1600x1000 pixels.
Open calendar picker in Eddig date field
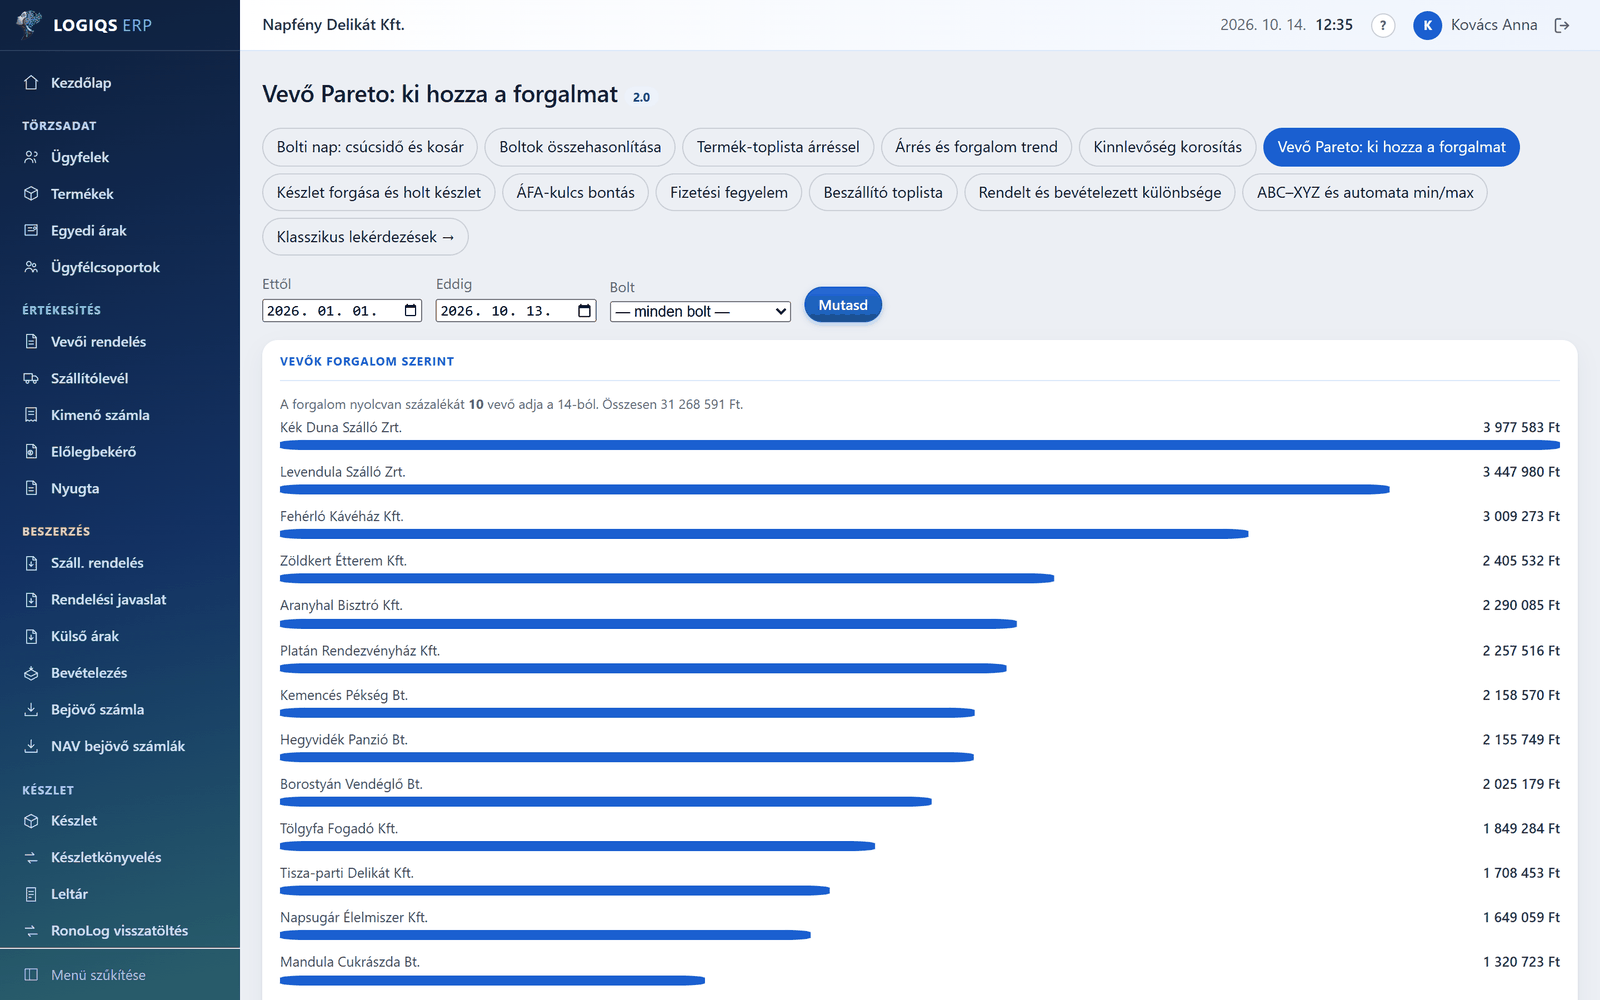pyautogui.click(x=585, y=311)
